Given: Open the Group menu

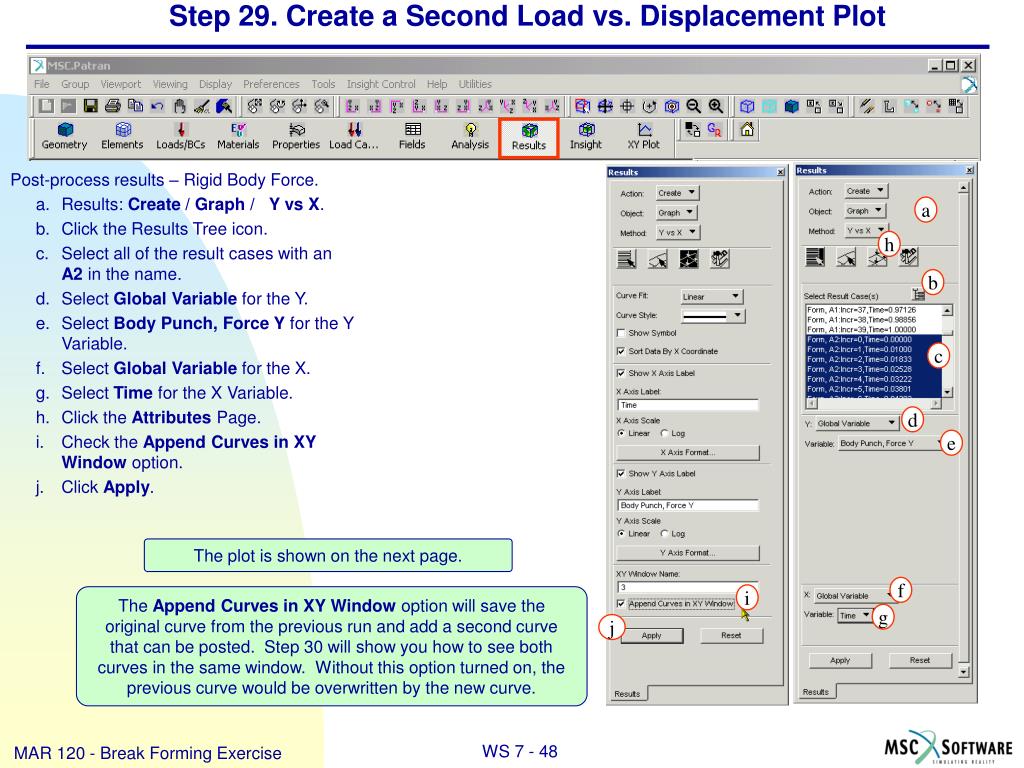Looking at the screenshot, I should 75,84.
